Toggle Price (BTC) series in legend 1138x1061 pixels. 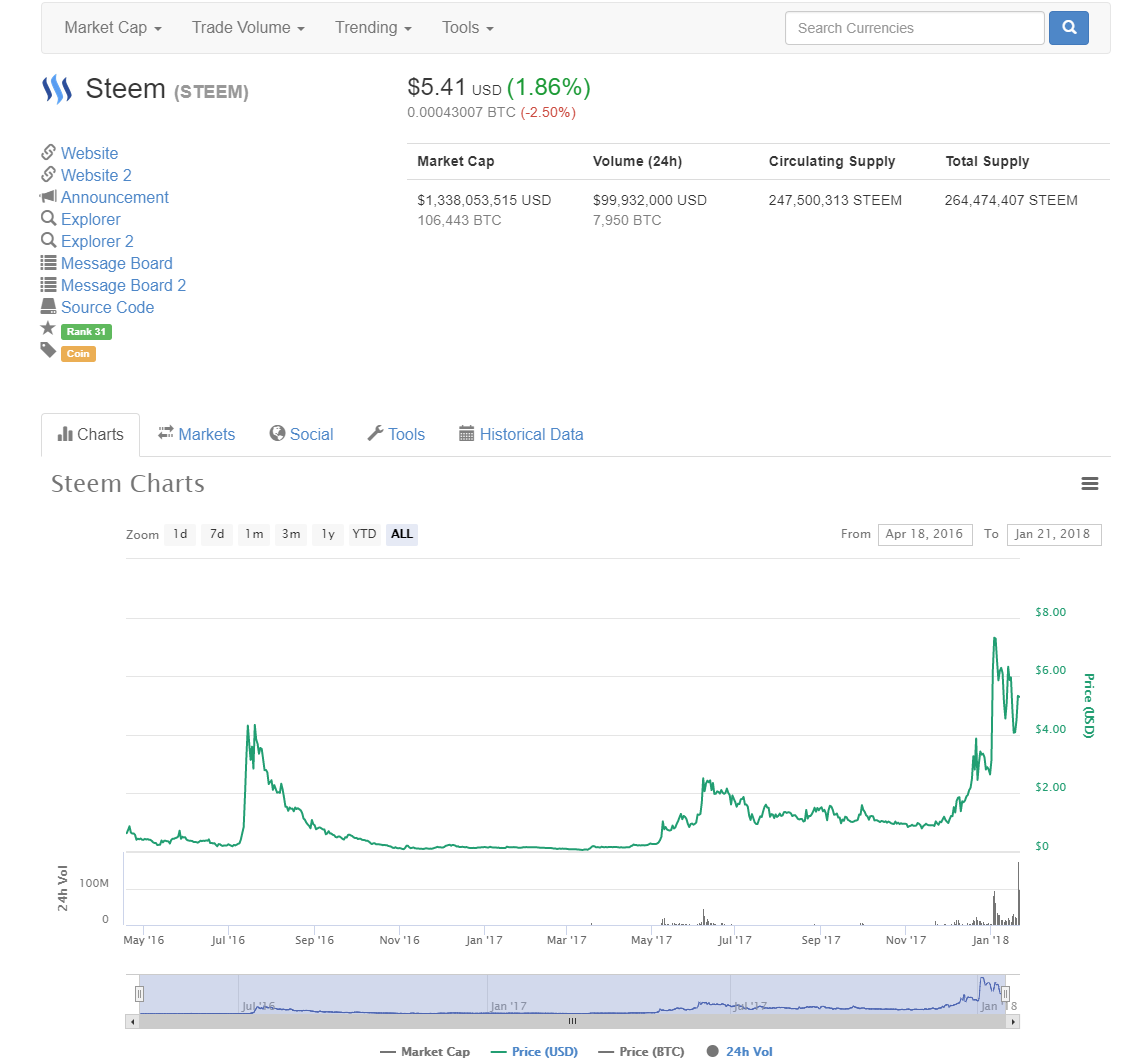(642, 1052)
